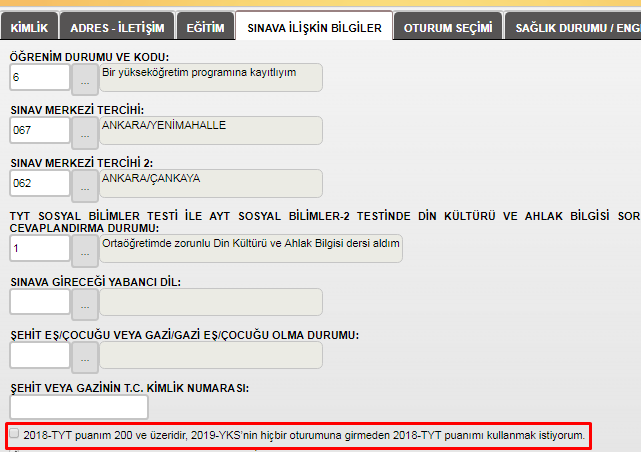The height and width of the screenshot is (452, 641).
Task: Click the ellipsis button beside Sınav Merkezi Tercihi
Action: tap(84, 131)
